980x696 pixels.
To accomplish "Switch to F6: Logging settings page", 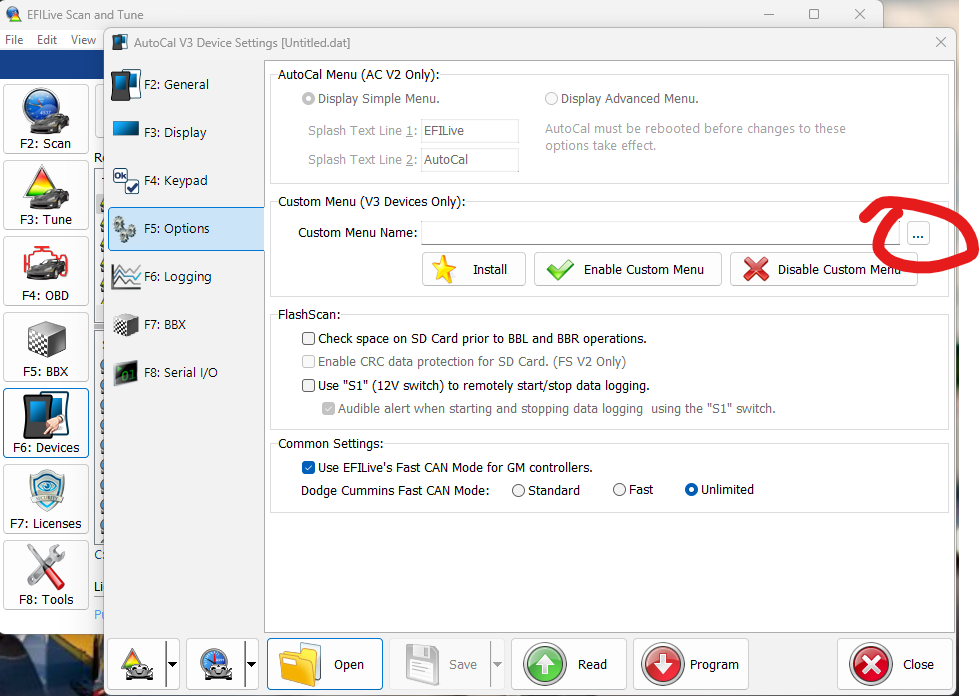I will [186, 277].
